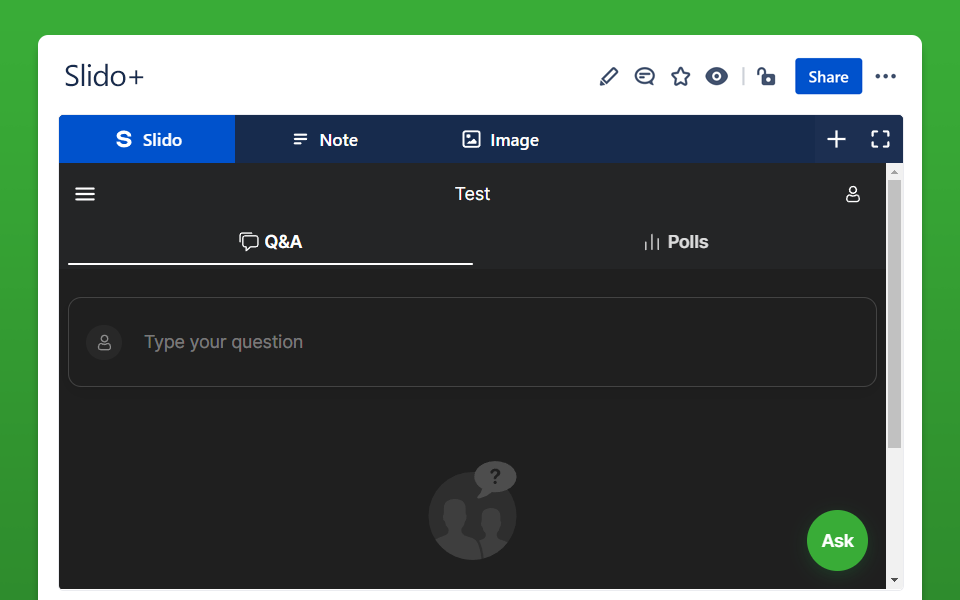Click the vertical scrollbar thumb
Viewport: 960px width, 600px height.
894,314
